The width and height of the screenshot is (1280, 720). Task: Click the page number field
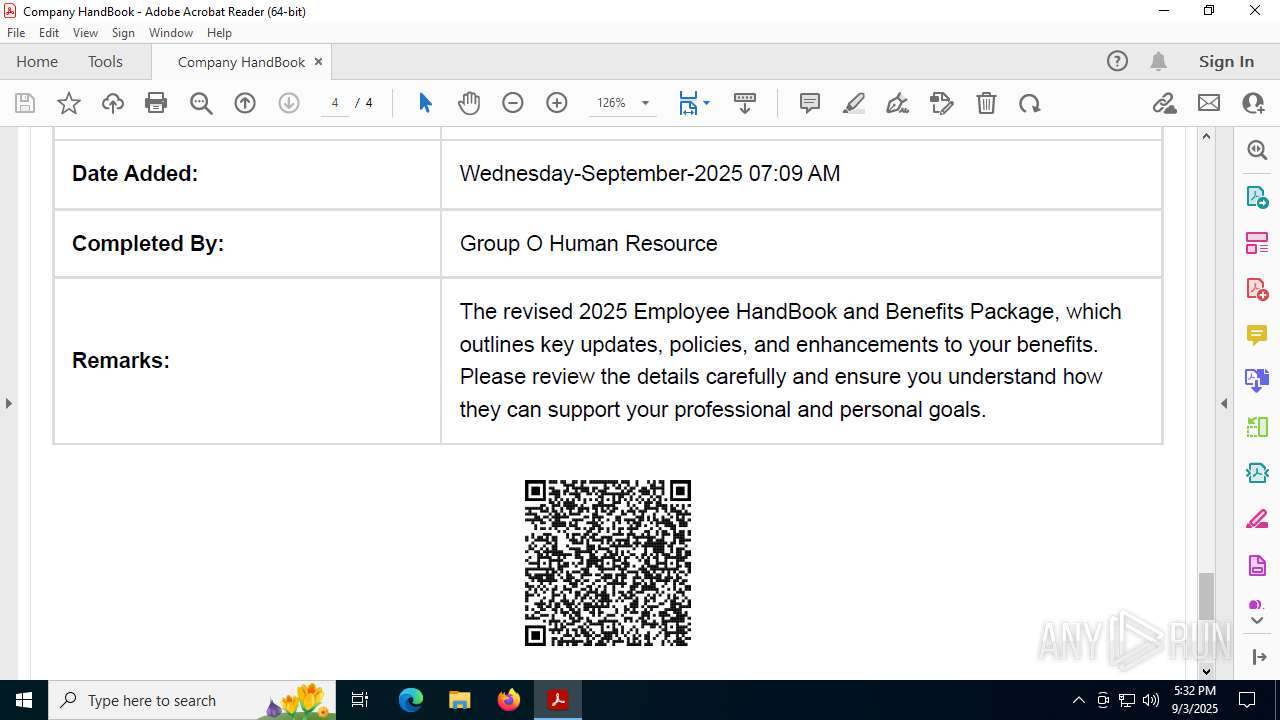point(335,103)
